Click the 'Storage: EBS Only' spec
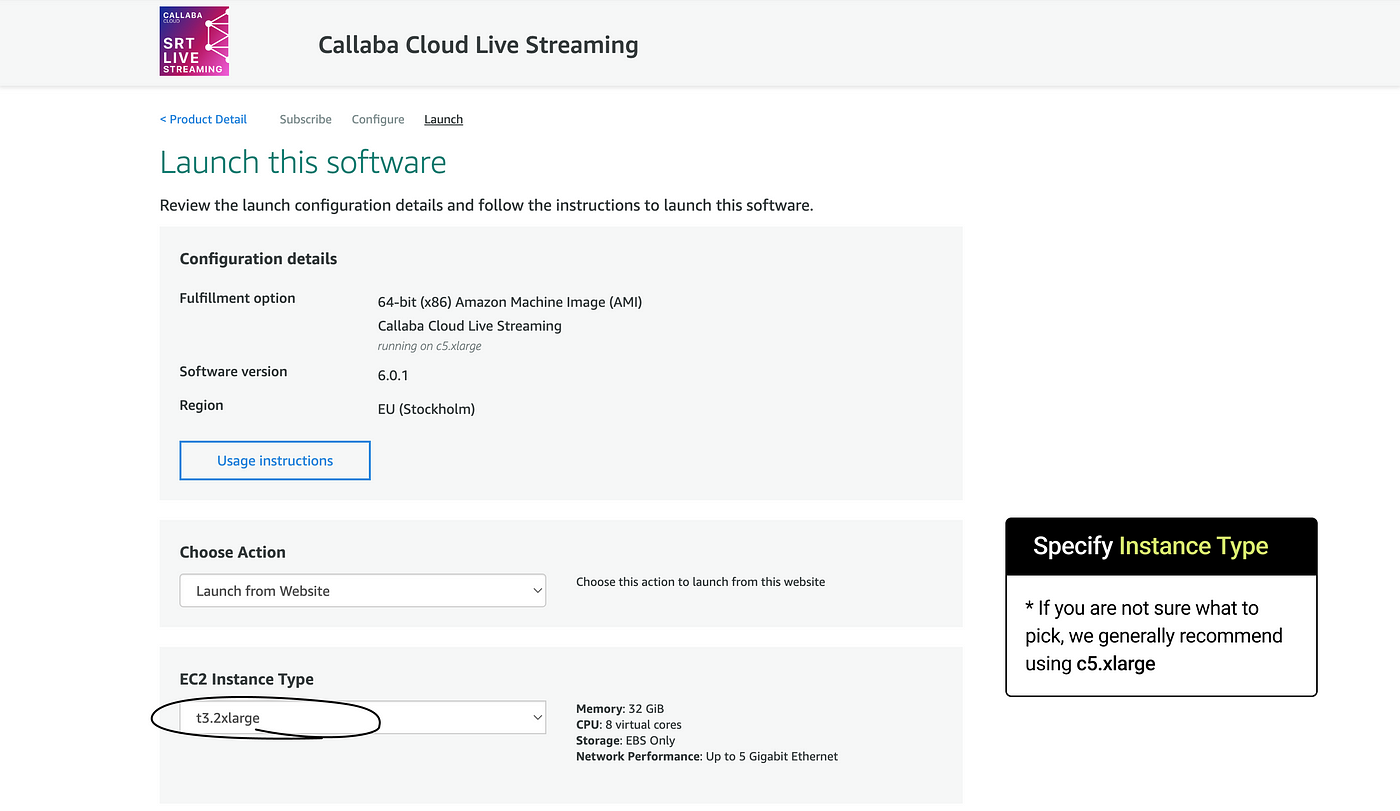Viewport: 1400px width, 811px height. (626, 741)
